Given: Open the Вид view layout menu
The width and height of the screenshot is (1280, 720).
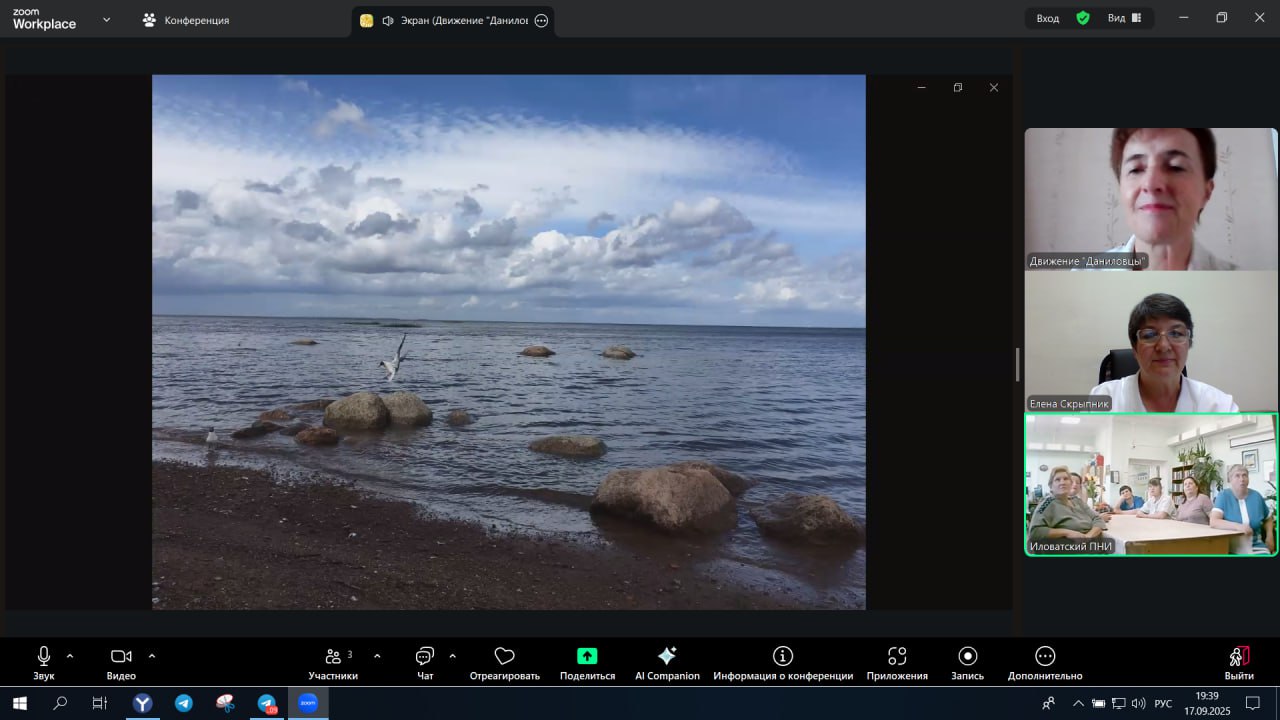Looking at the screenshot, I should 1124,18.
